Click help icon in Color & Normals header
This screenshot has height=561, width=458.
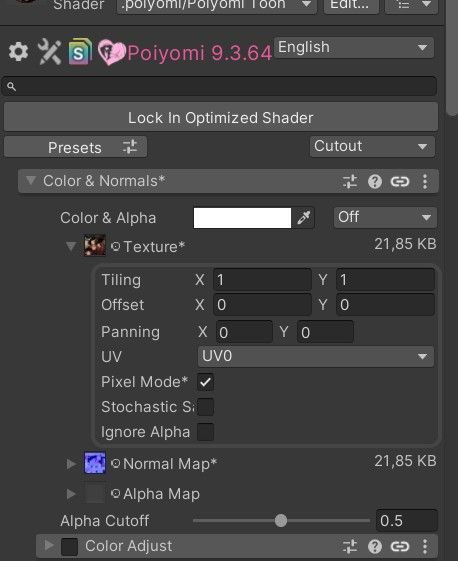[x=375, y=181]
